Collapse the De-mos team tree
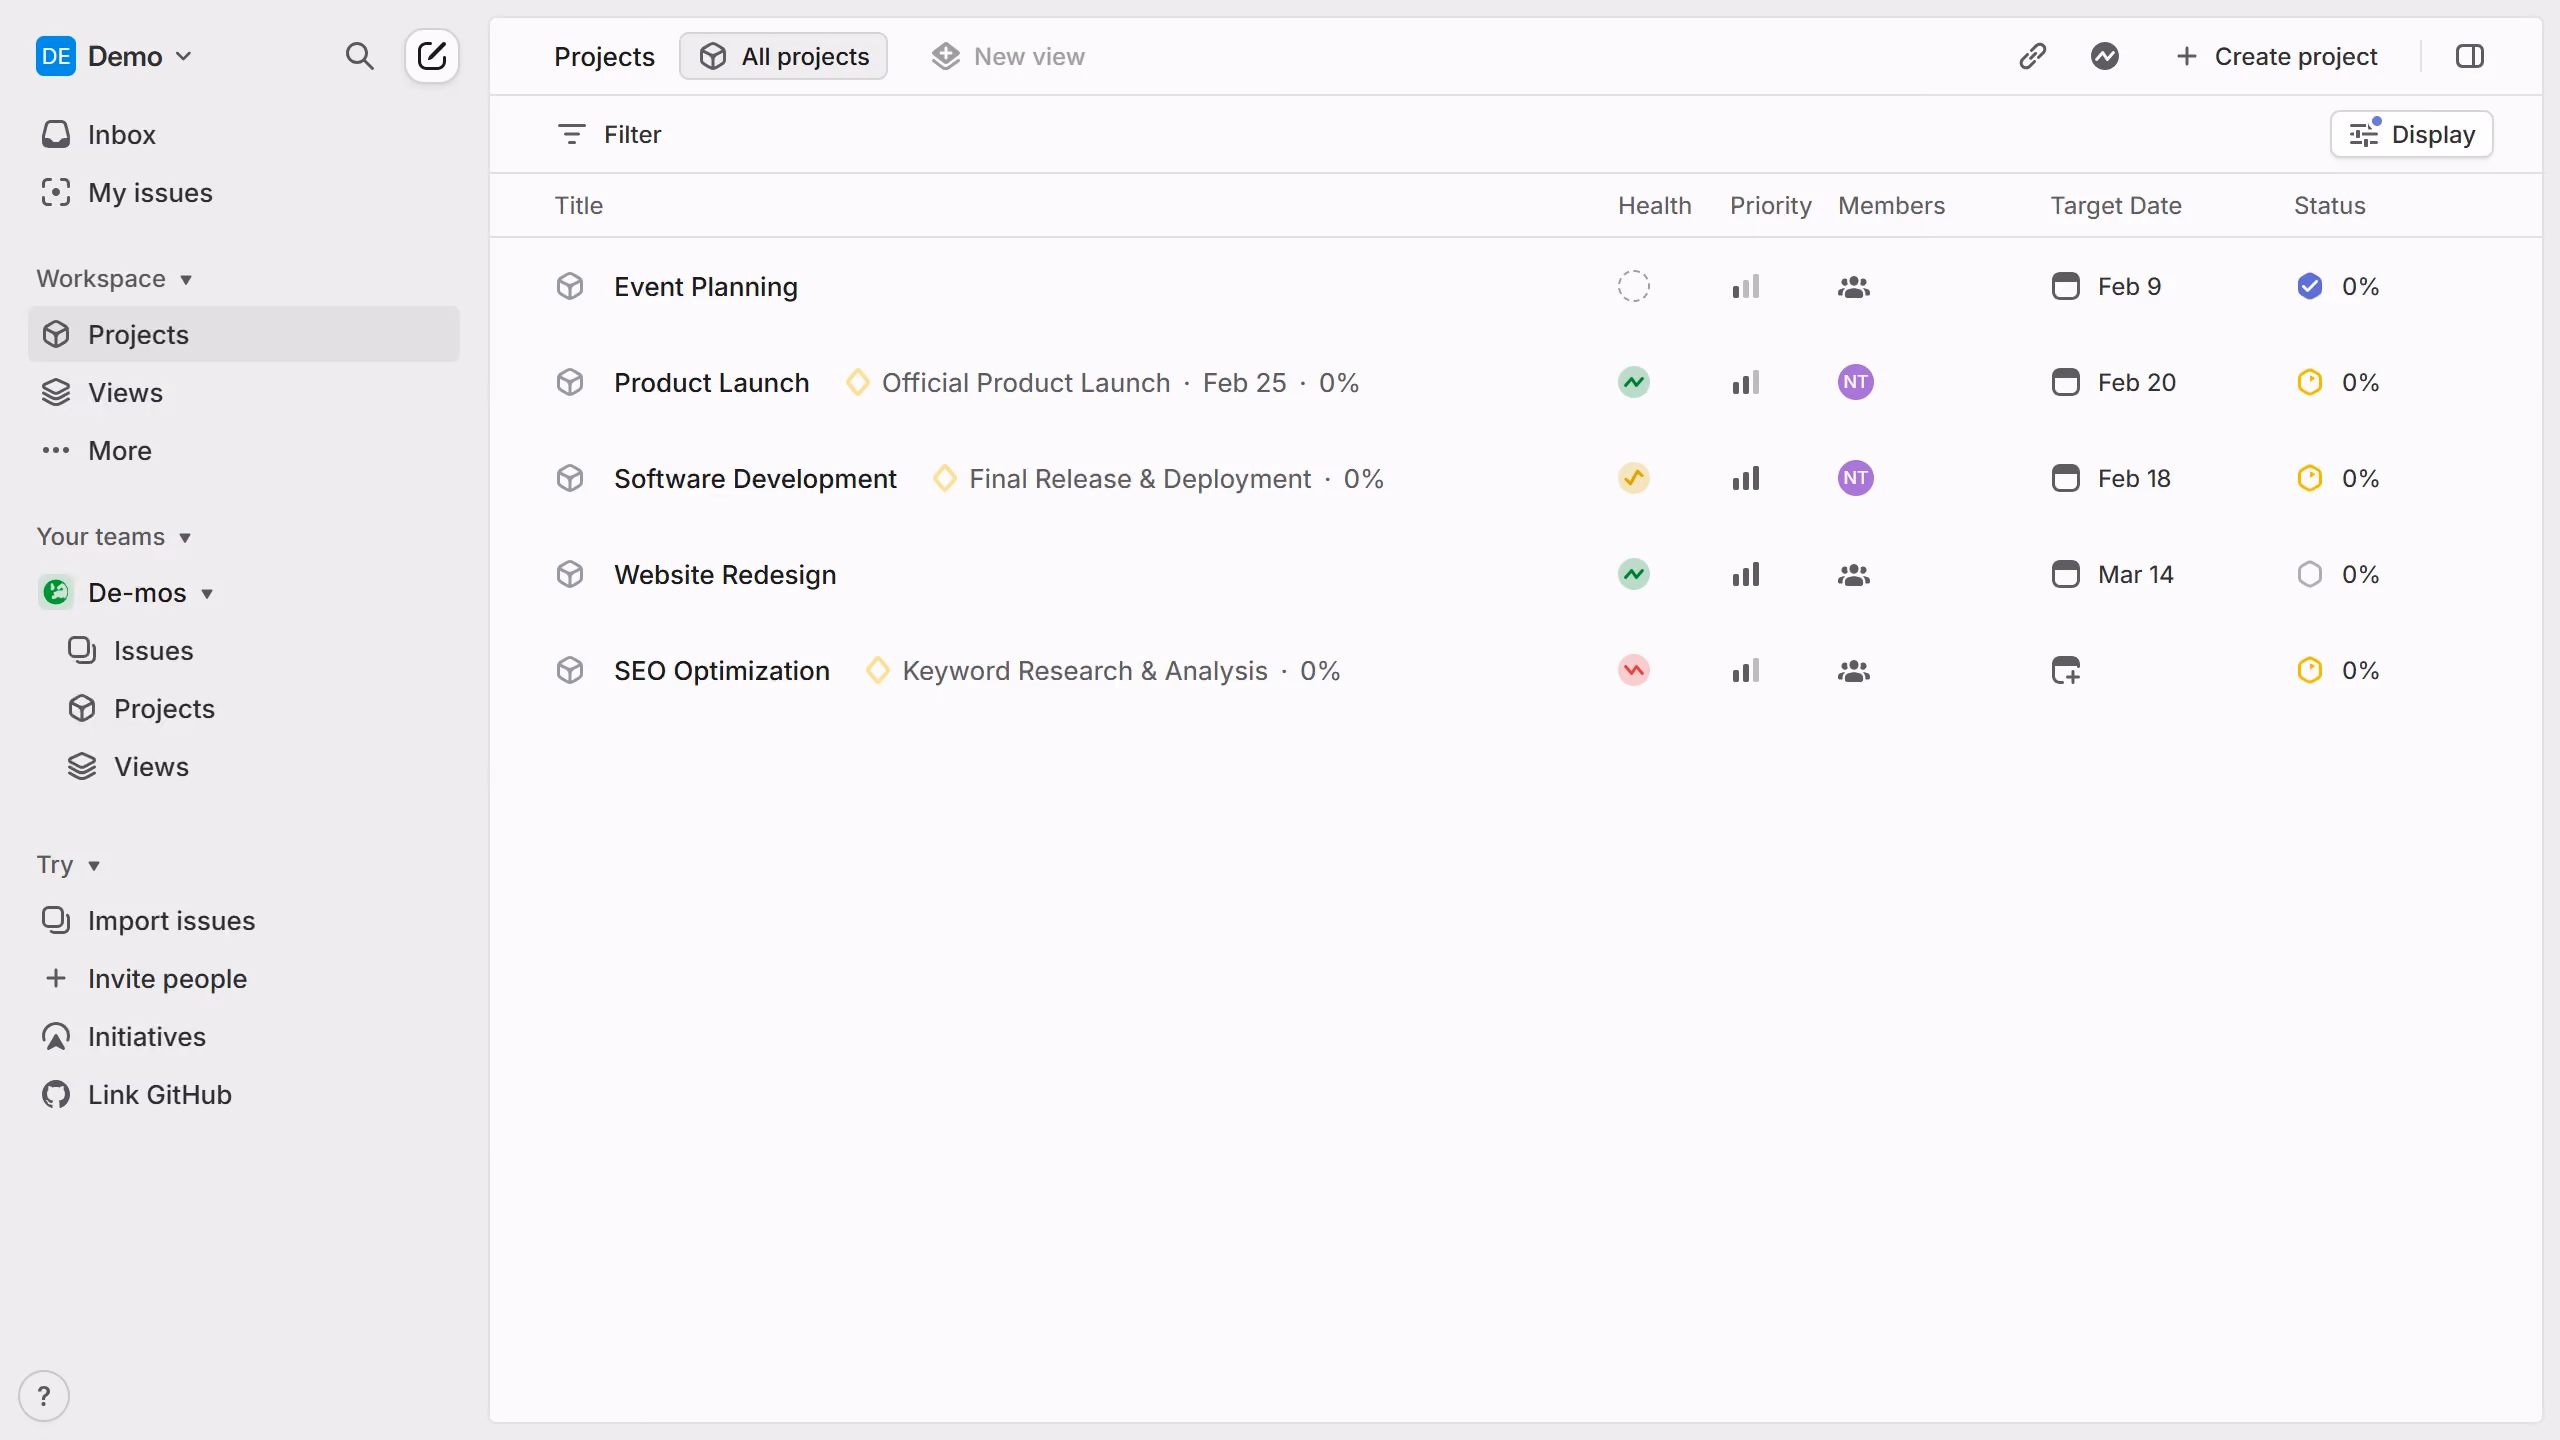The image size is (2560, 1440). click(x=207, y=593)
